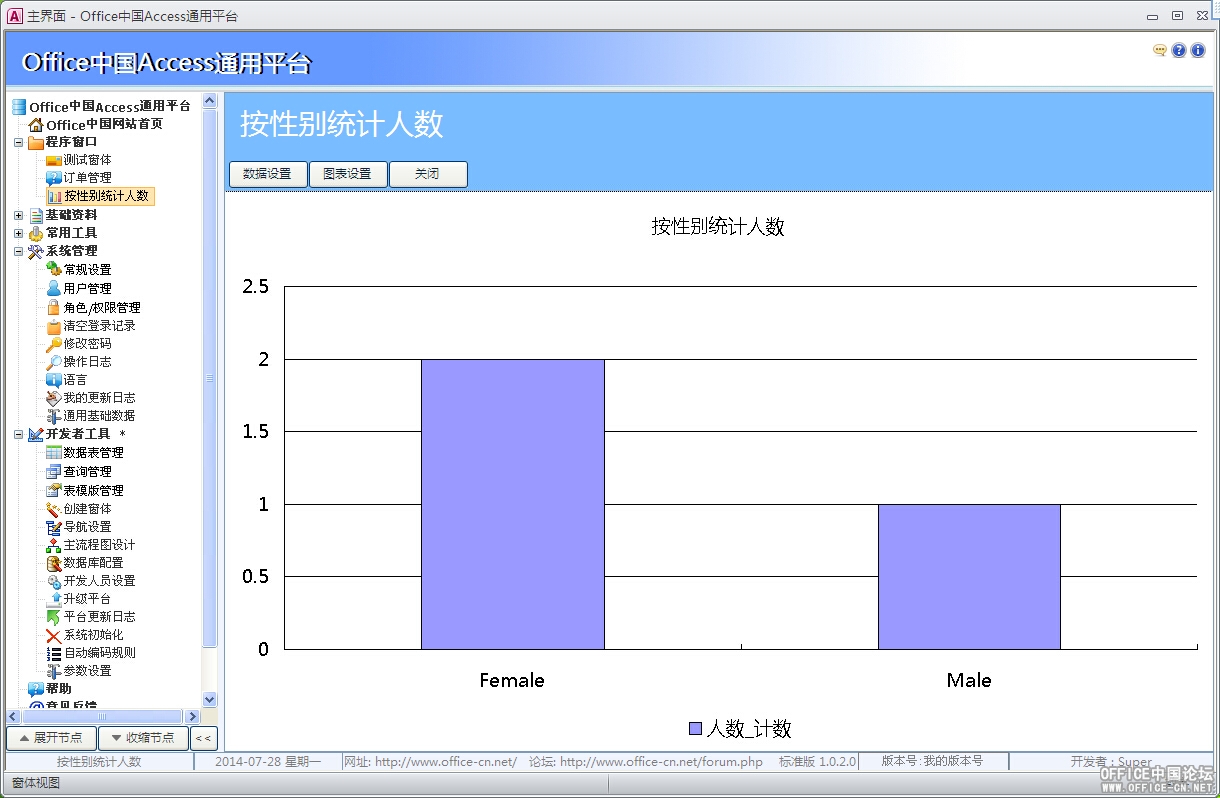Image resolution: width=1220 pixels, height=798 pixels.
Task: Click the 标准版 1.0.2.0 status text
Action: pyautogui.click(x=817, y=762)
